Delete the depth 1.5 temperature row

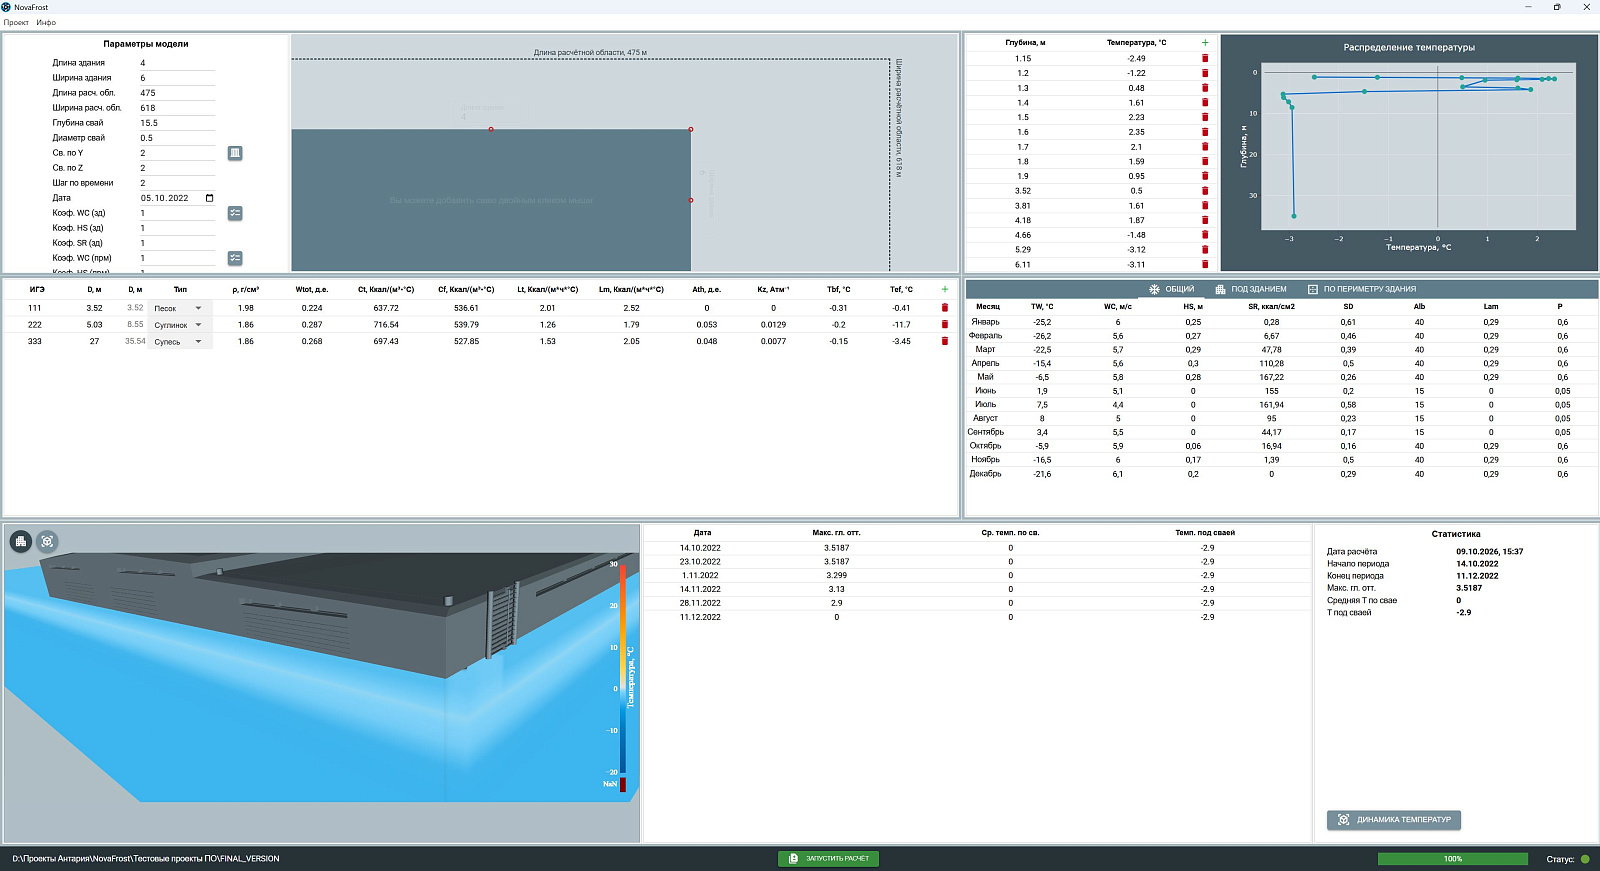(x=1205, y=117)
